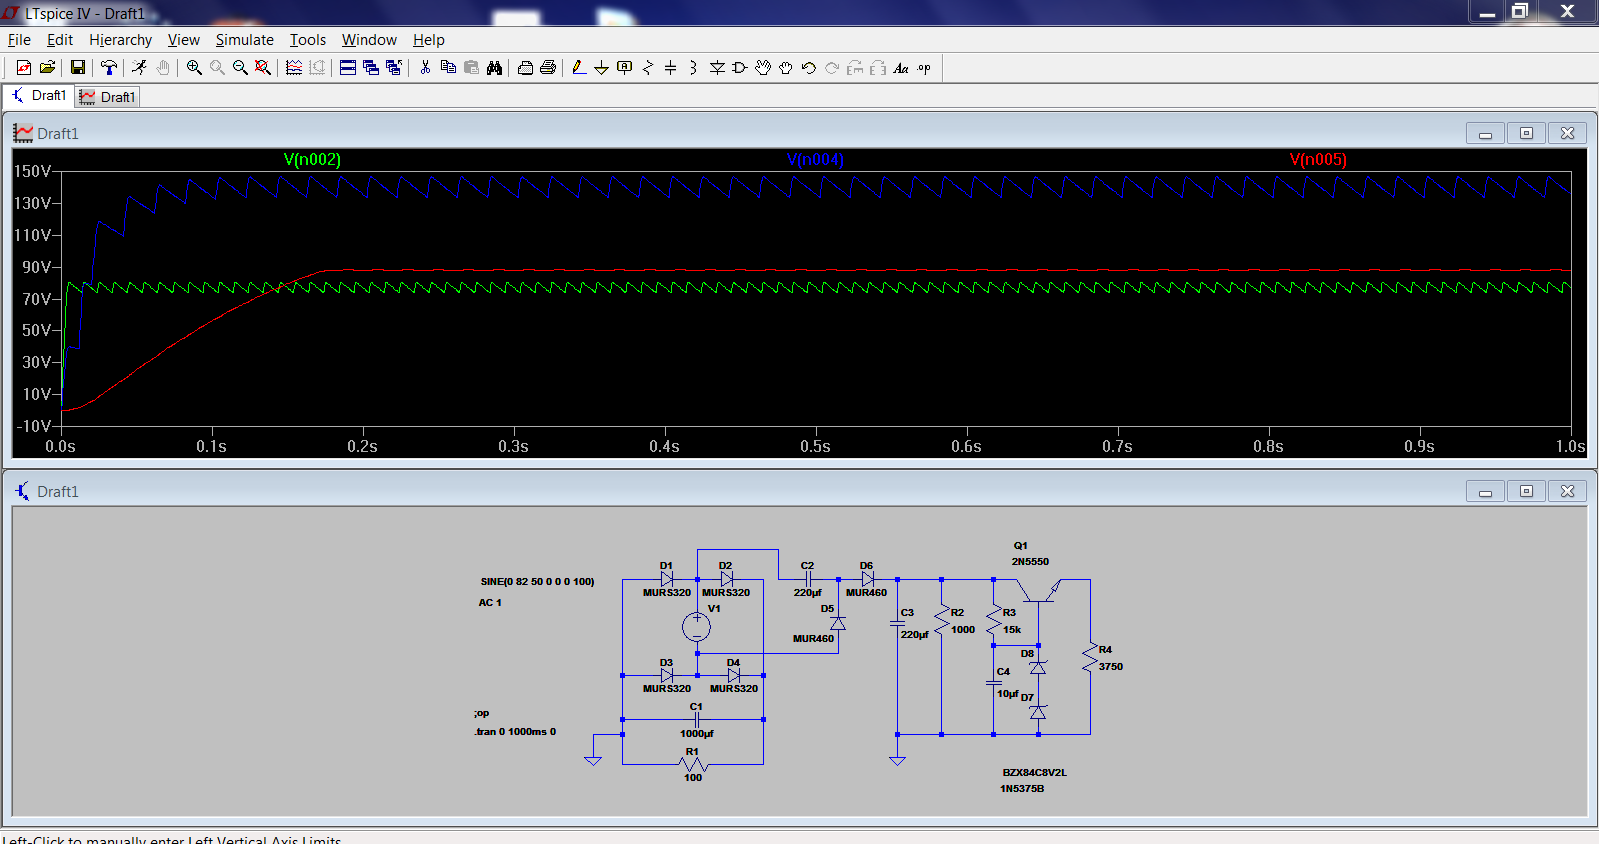Click the .tran 0 1000ms 0 directive
Viewport: 1599px width, 844px height.
click(x=515, y=732)
